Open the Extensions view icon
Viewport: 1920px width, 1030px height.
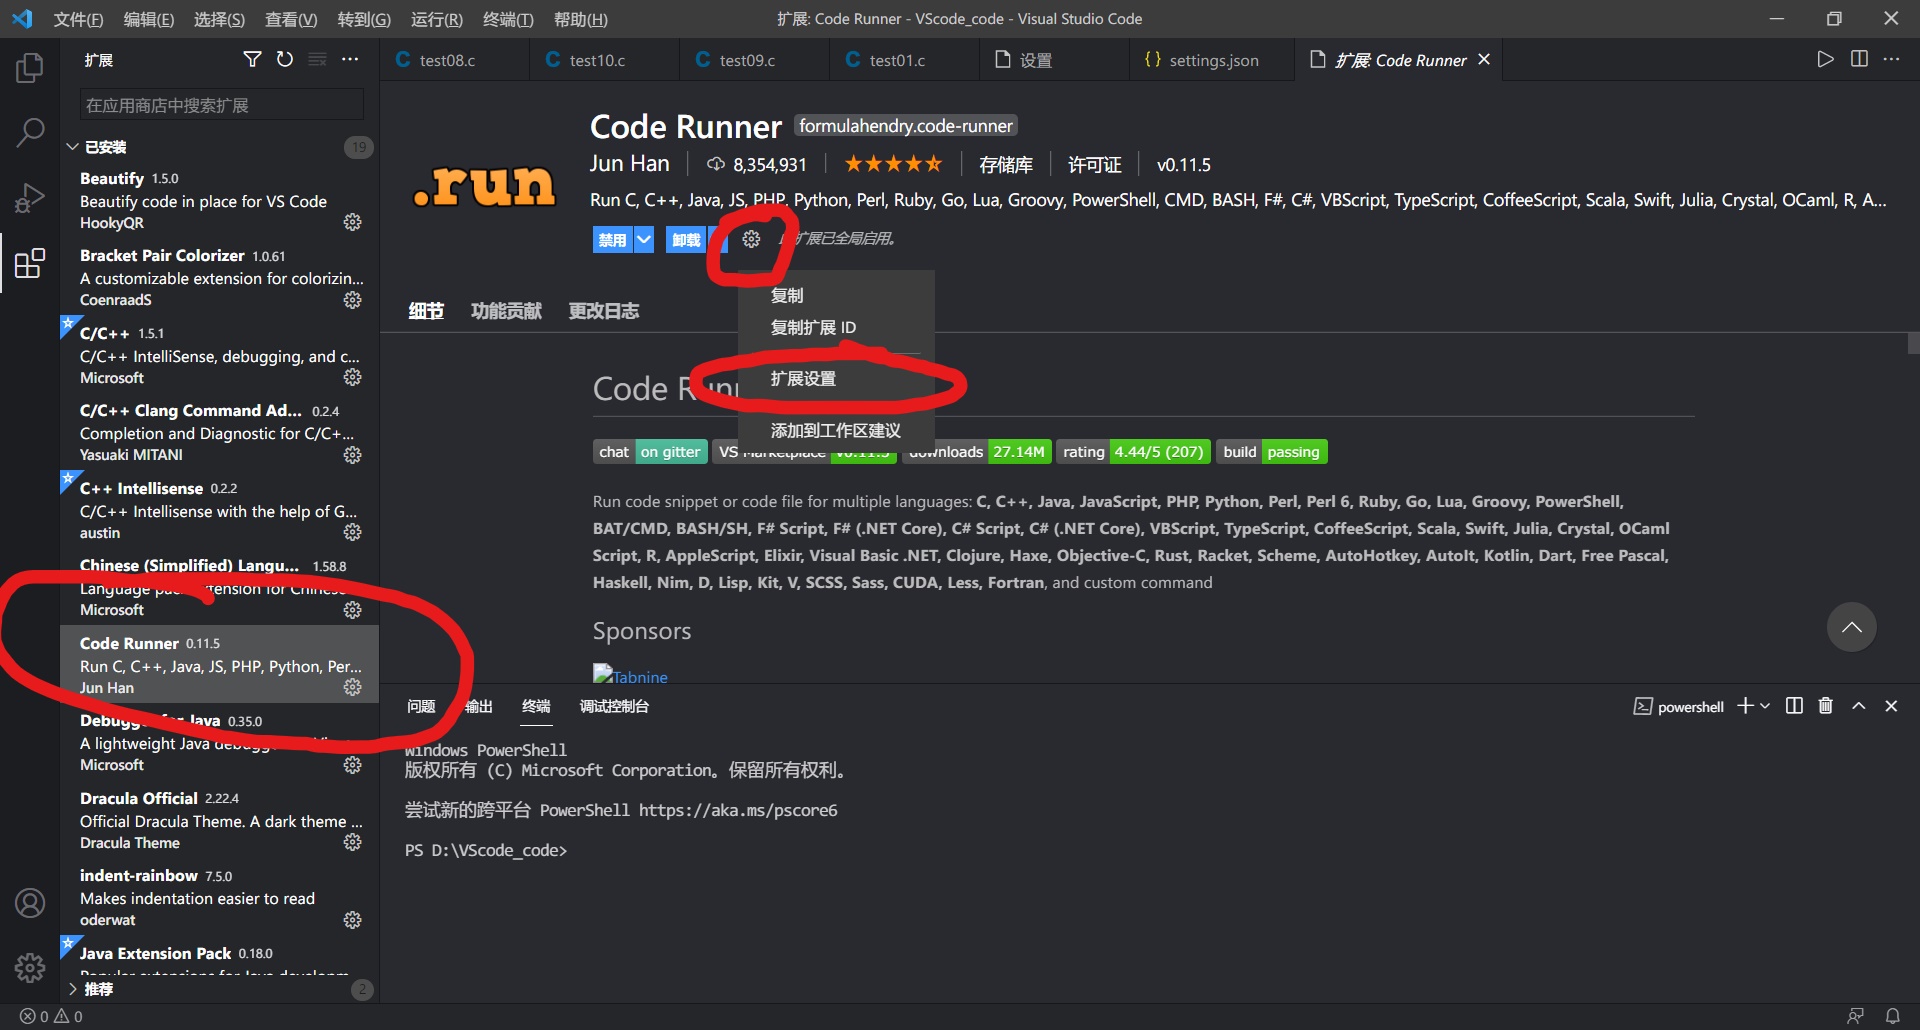(30, 264)
